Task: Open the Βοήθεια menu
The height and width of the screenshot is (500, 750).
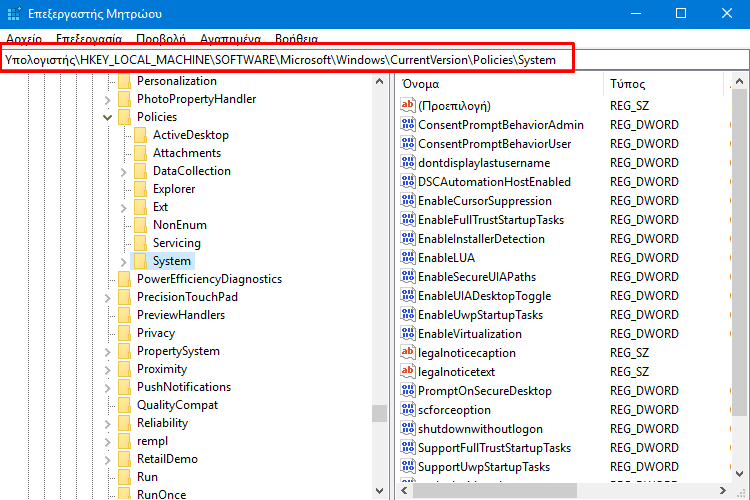Action: click(x=297, y=39)
